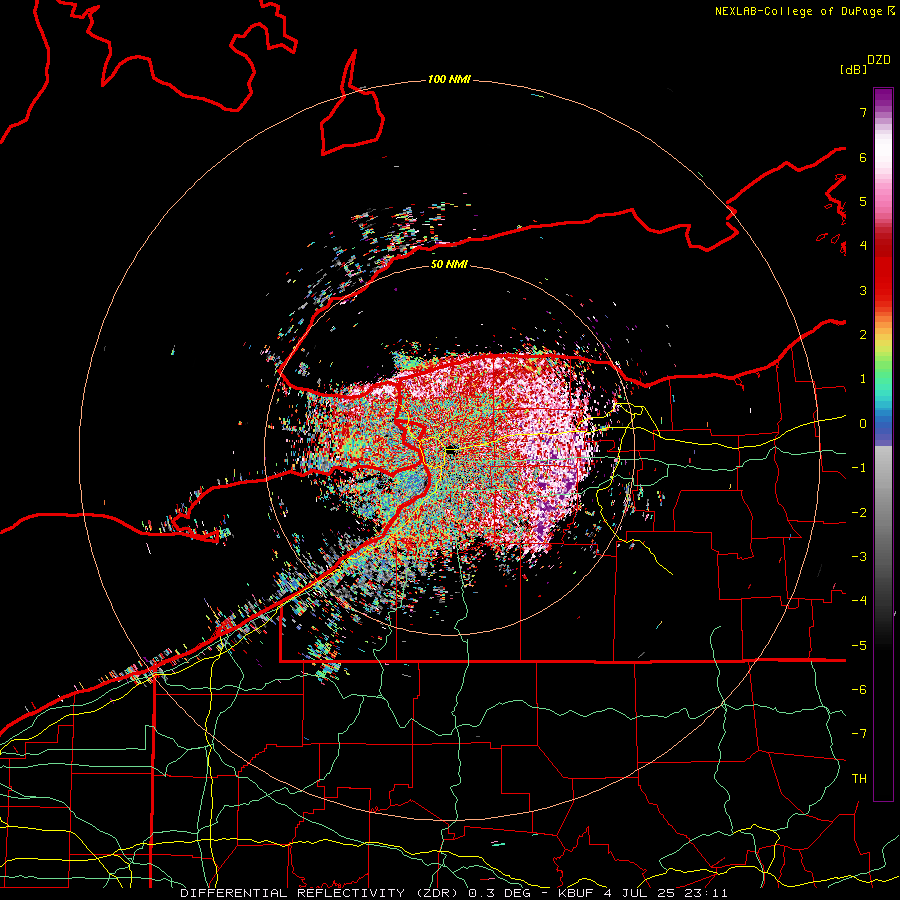This screenshot has height=900, width=900.
Task: Click the [dB] unit label
Action: click(854, 69)
